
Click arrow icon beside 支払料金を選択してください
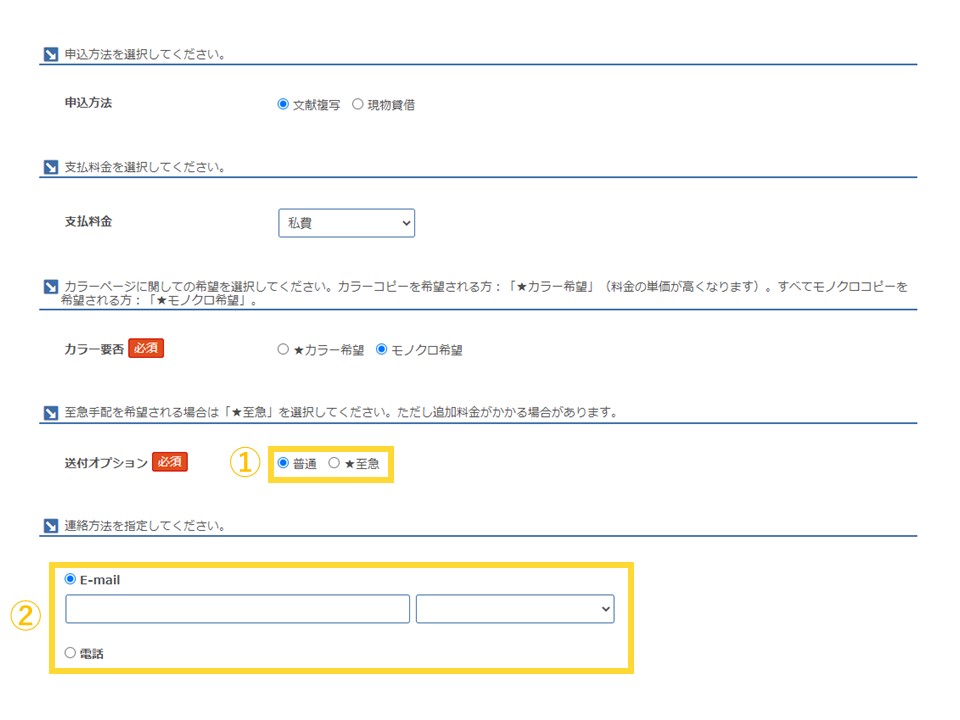(51, 167)
